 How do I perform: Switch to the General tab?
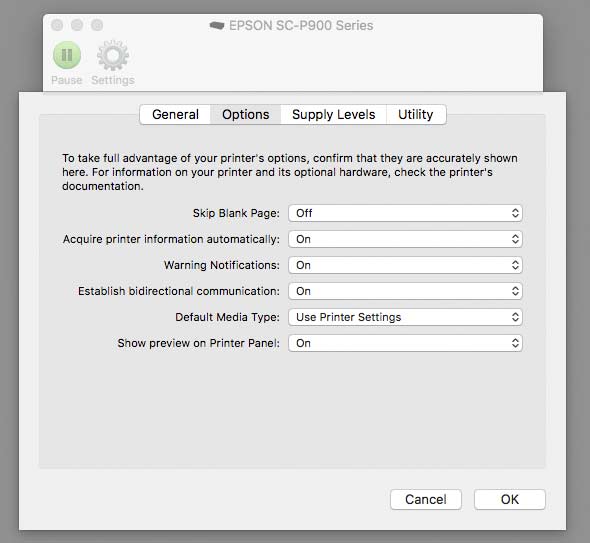coord(175,114)
